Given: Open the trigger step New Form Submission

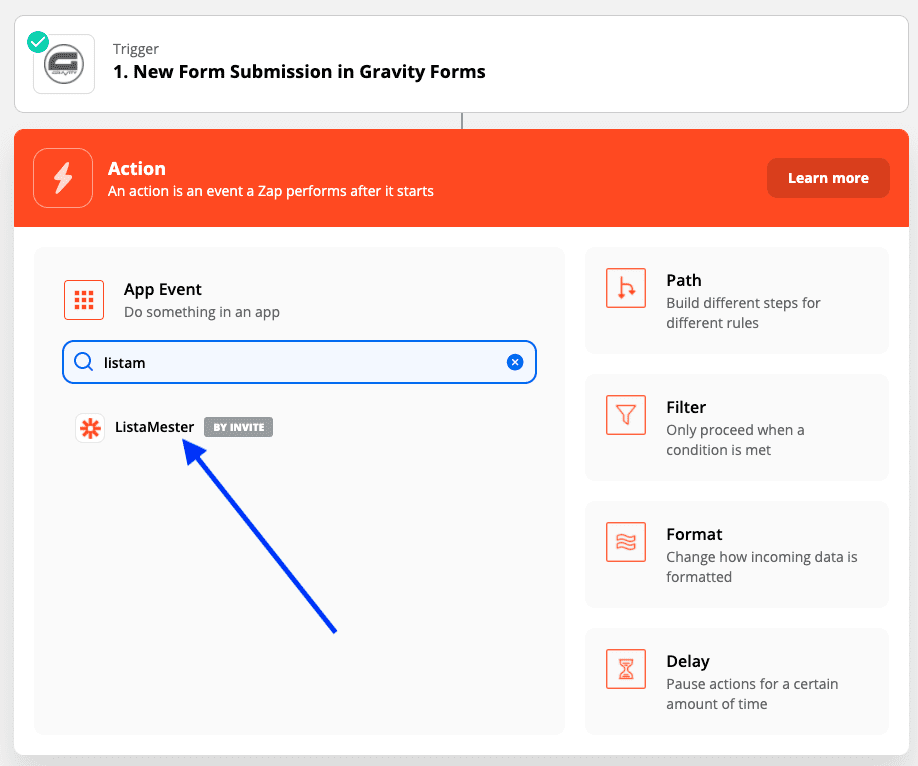Looking at the screenshot, I should tap(461, 64).
